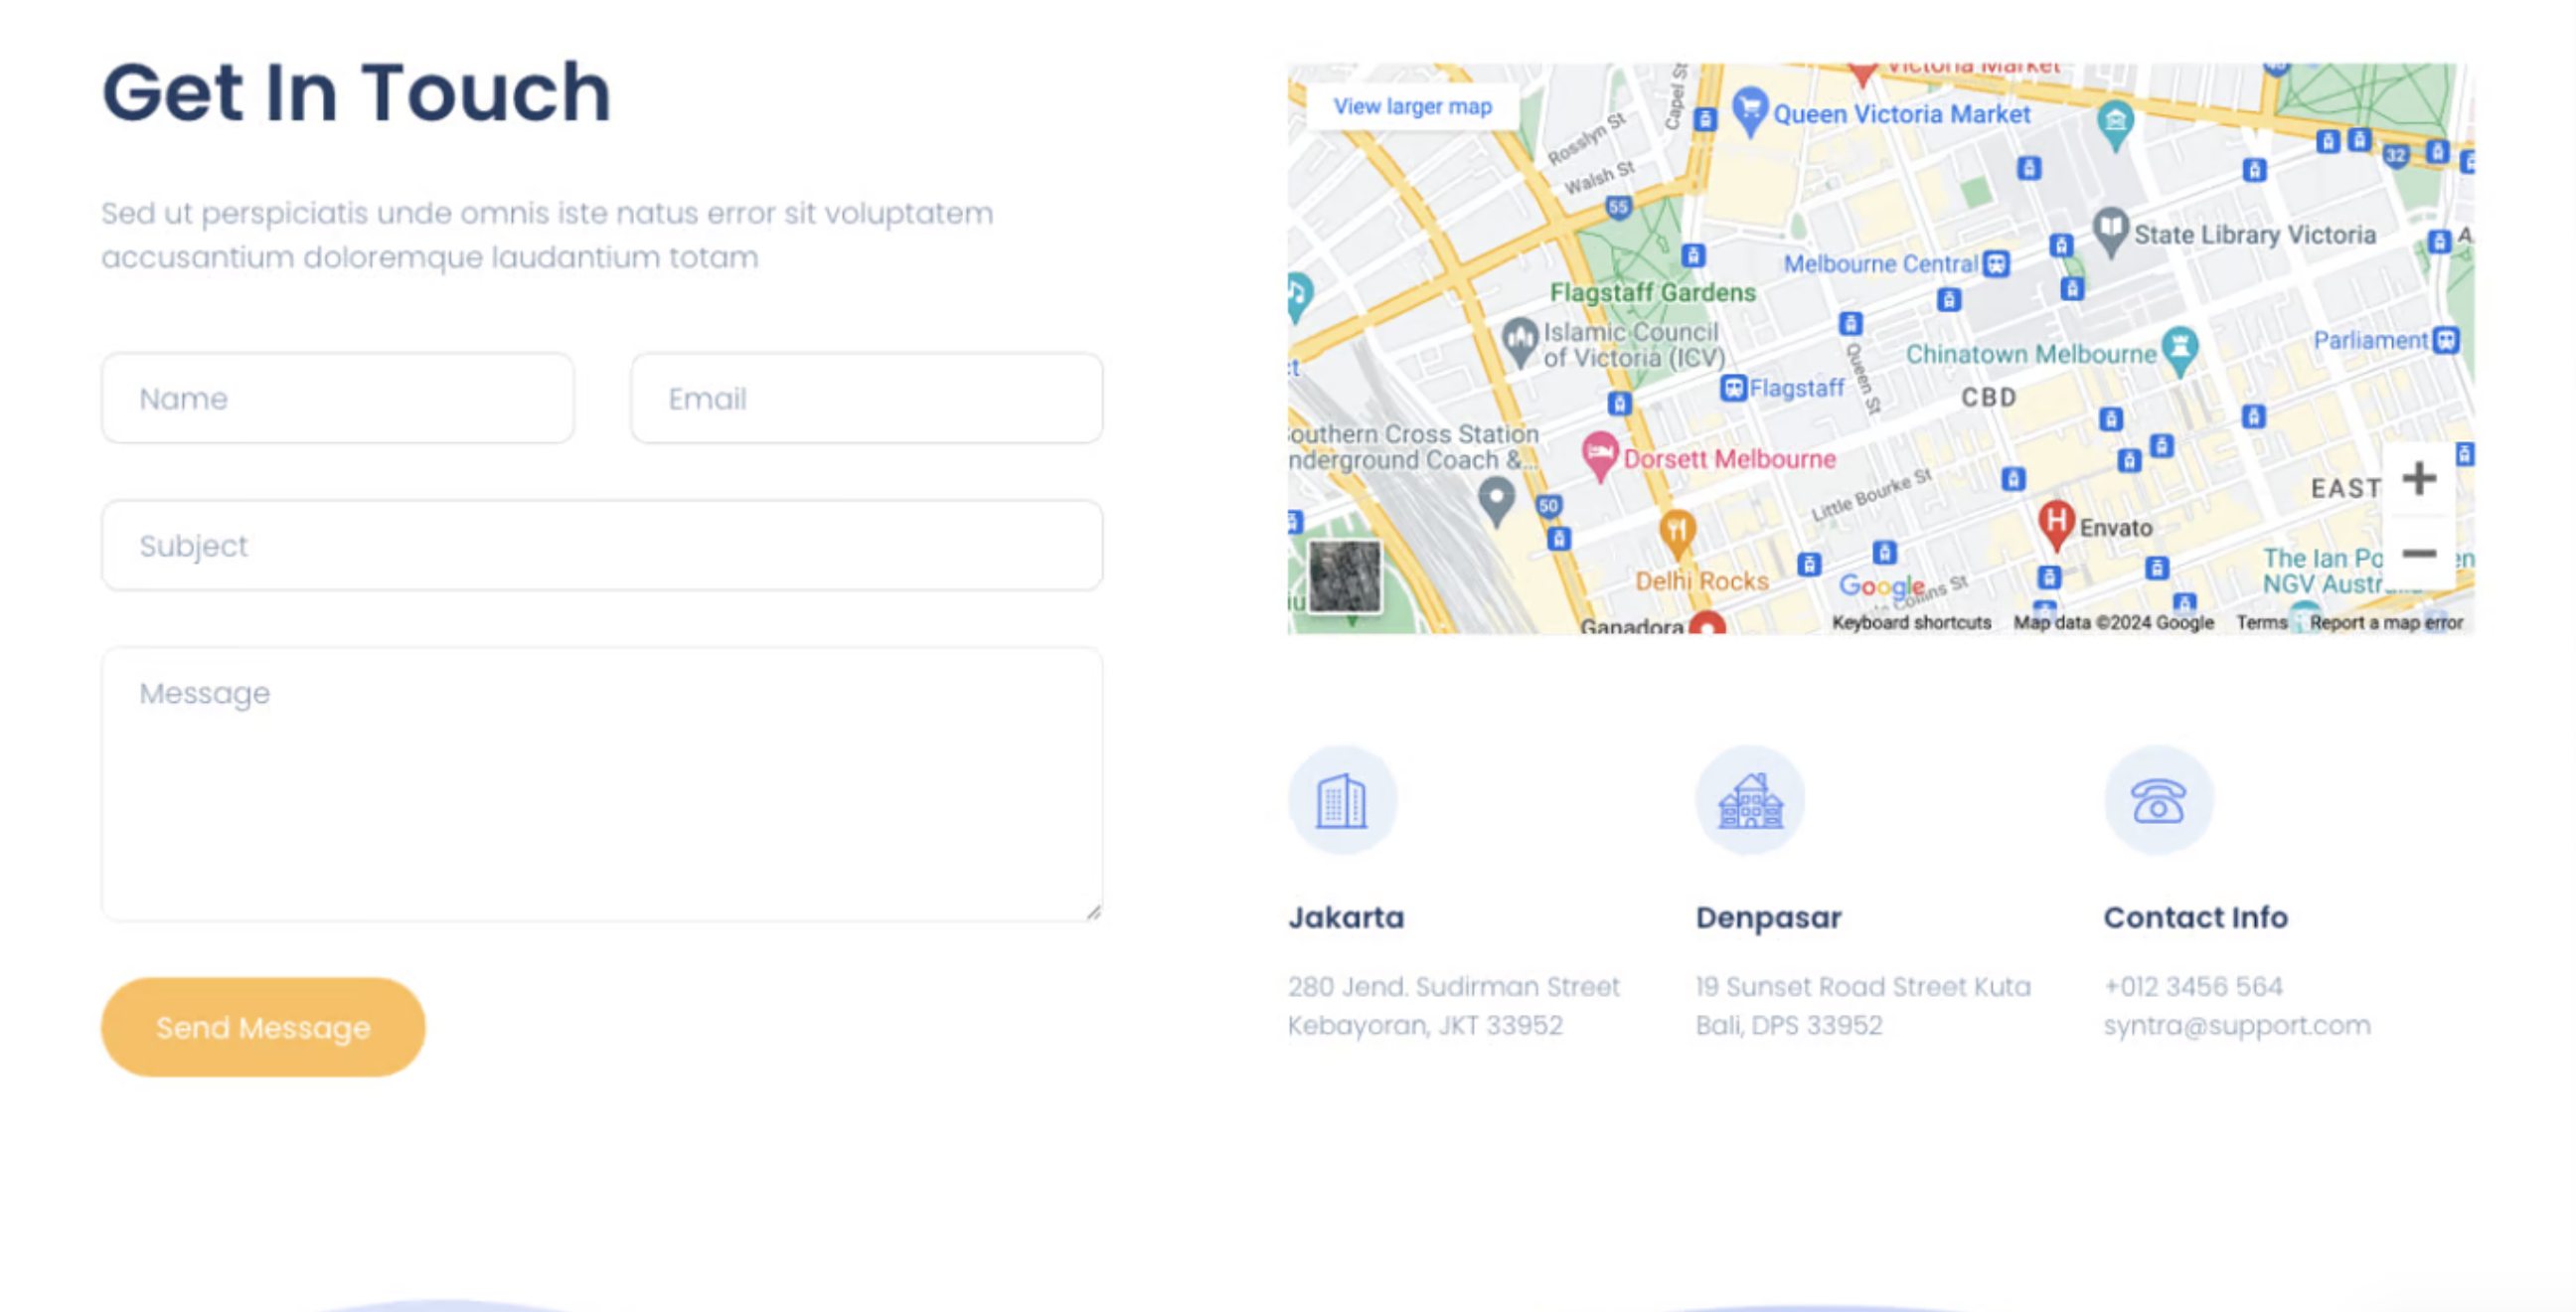This screenshot has width=2576, height=1312.
Task: Select the Queen Victoria Market shopping pin
Action: coord(1750,108)
